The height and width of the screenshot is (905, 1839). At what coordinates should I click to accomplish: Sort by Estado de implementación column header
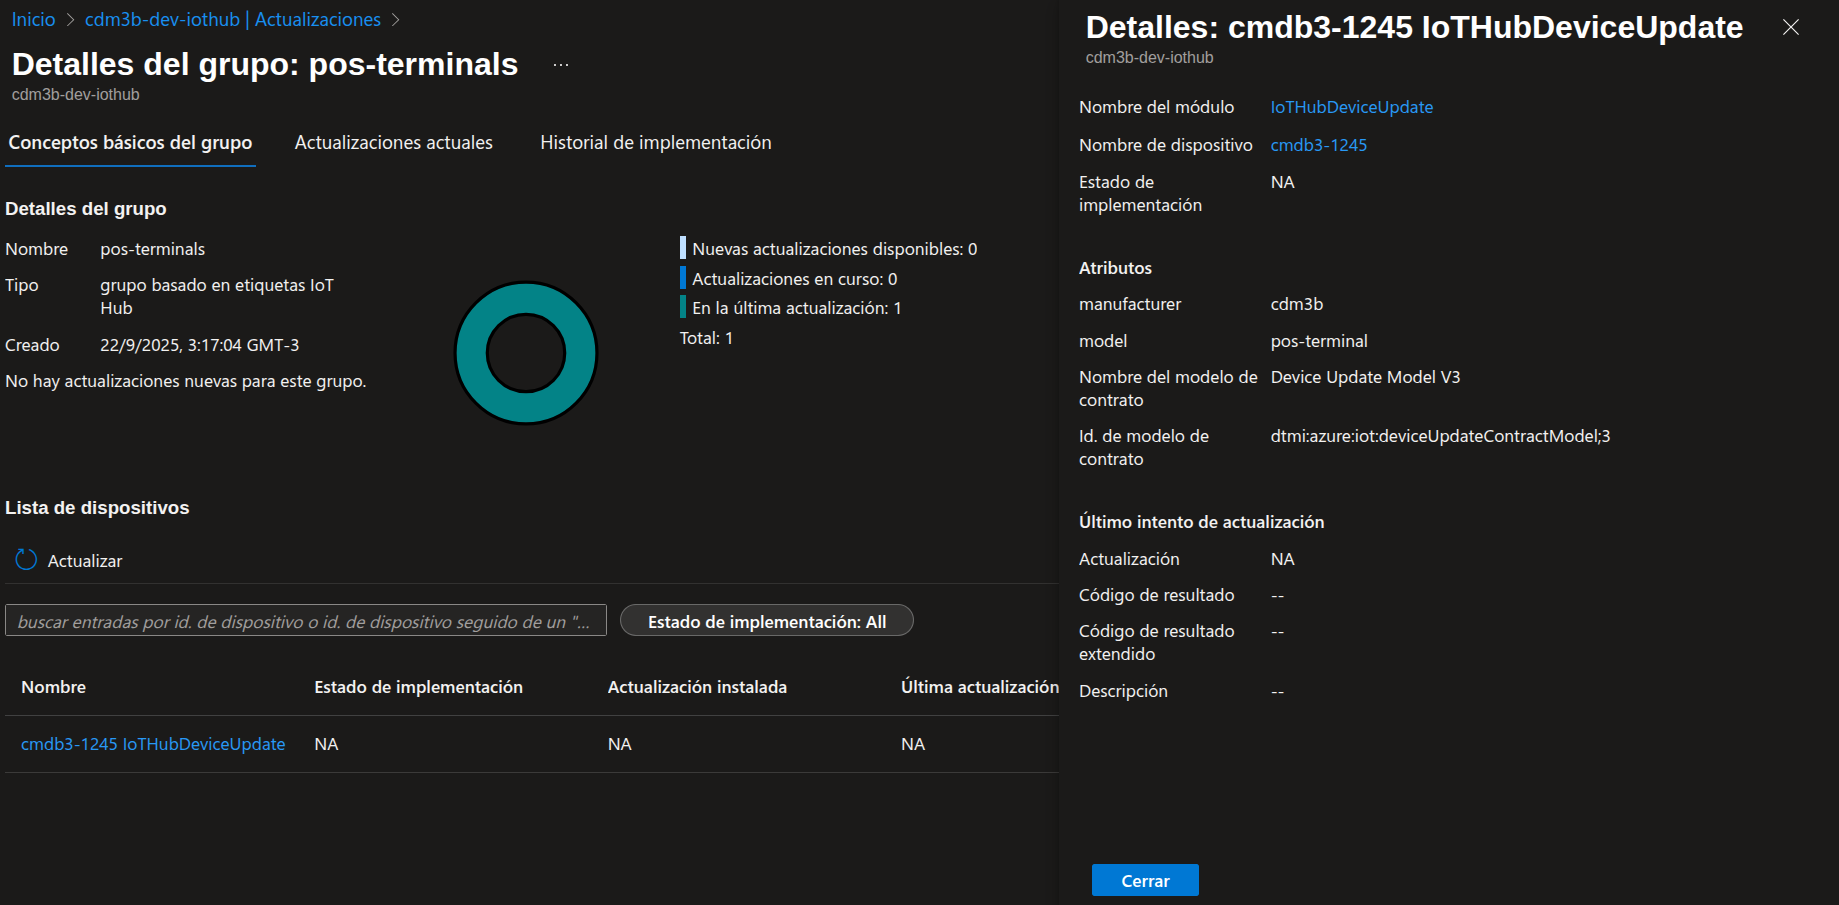tap(419, 687)
